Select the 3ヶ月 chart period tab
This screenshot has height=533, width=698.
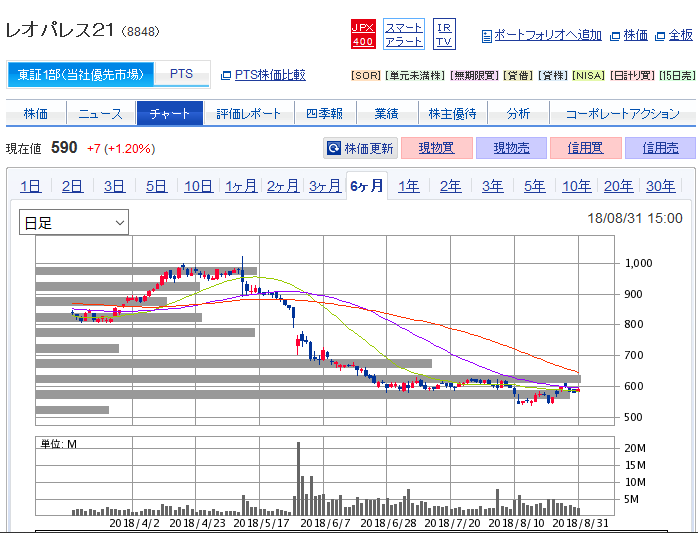(325, 186)
